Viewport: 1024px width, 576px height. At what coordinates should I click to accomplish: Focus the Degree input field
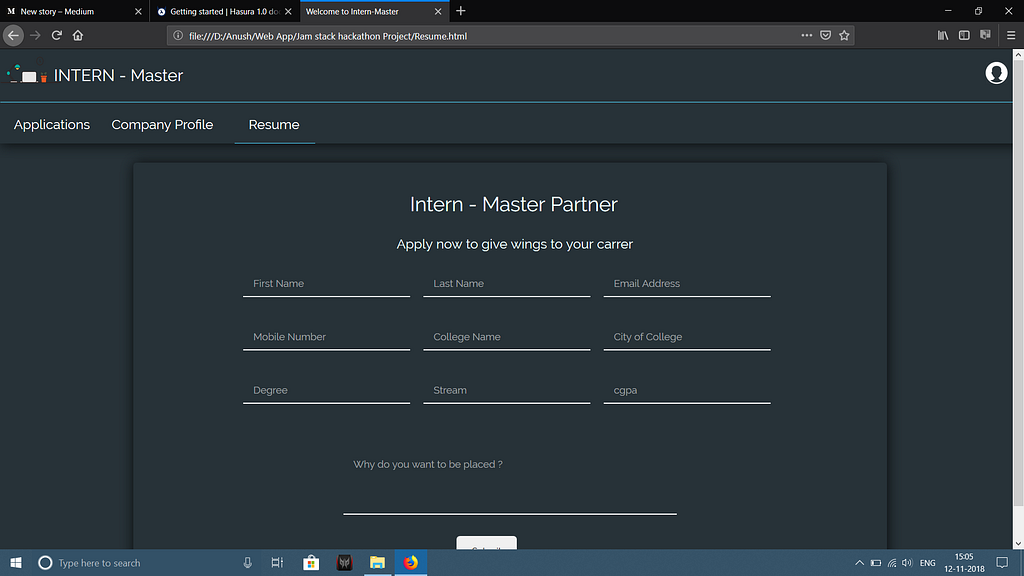tap(327, 391)
